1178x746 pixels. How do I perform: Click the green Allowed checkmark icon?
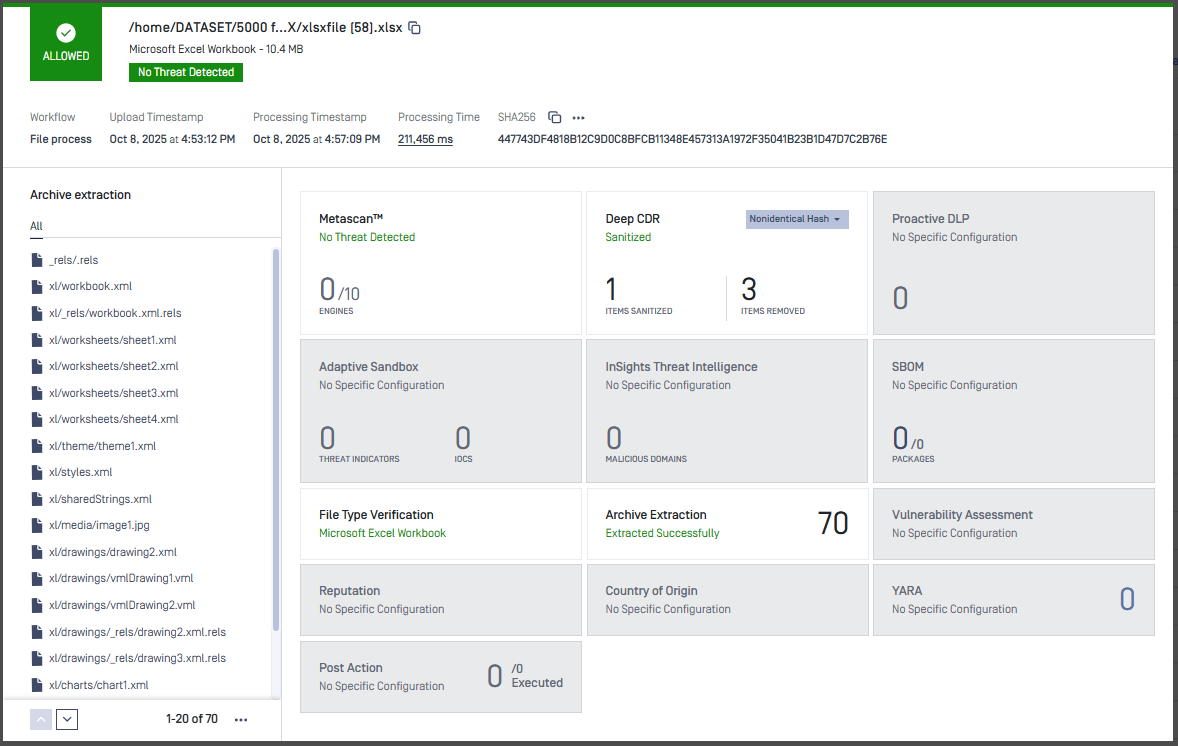tap(66, 33)
